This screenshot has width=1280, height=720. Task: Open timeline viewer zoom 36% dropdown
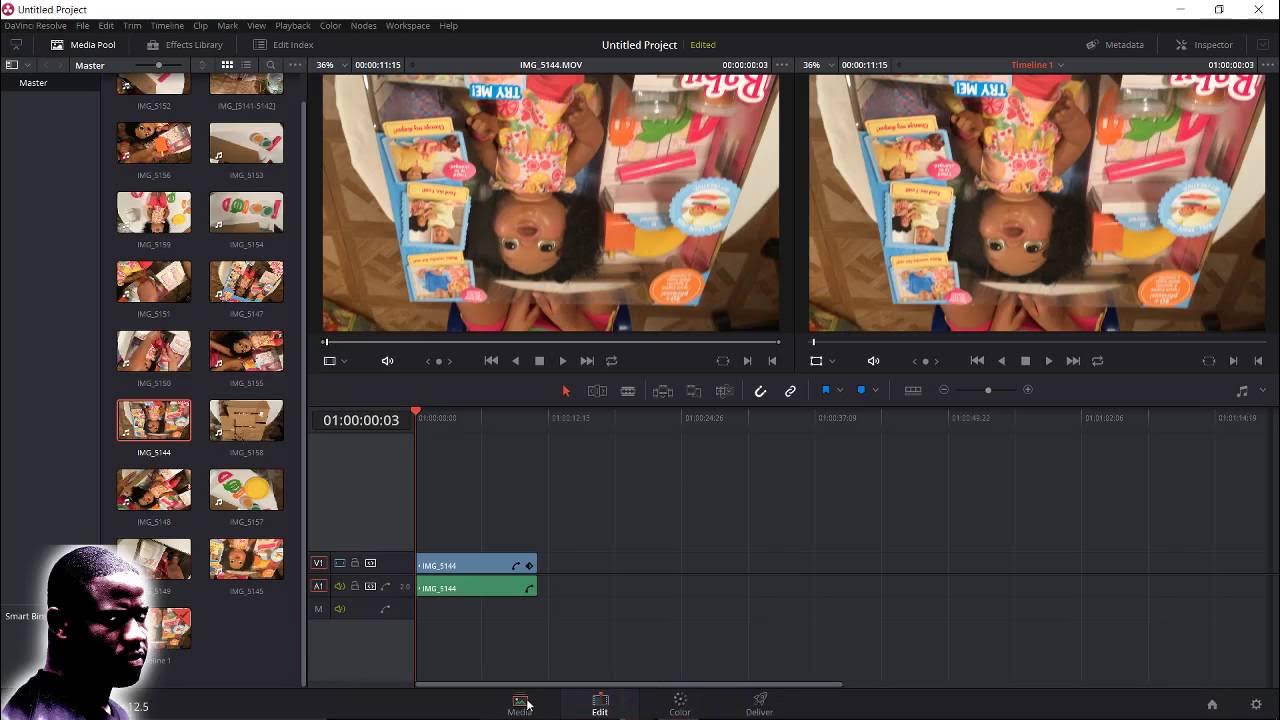click(x=819, y=65)
